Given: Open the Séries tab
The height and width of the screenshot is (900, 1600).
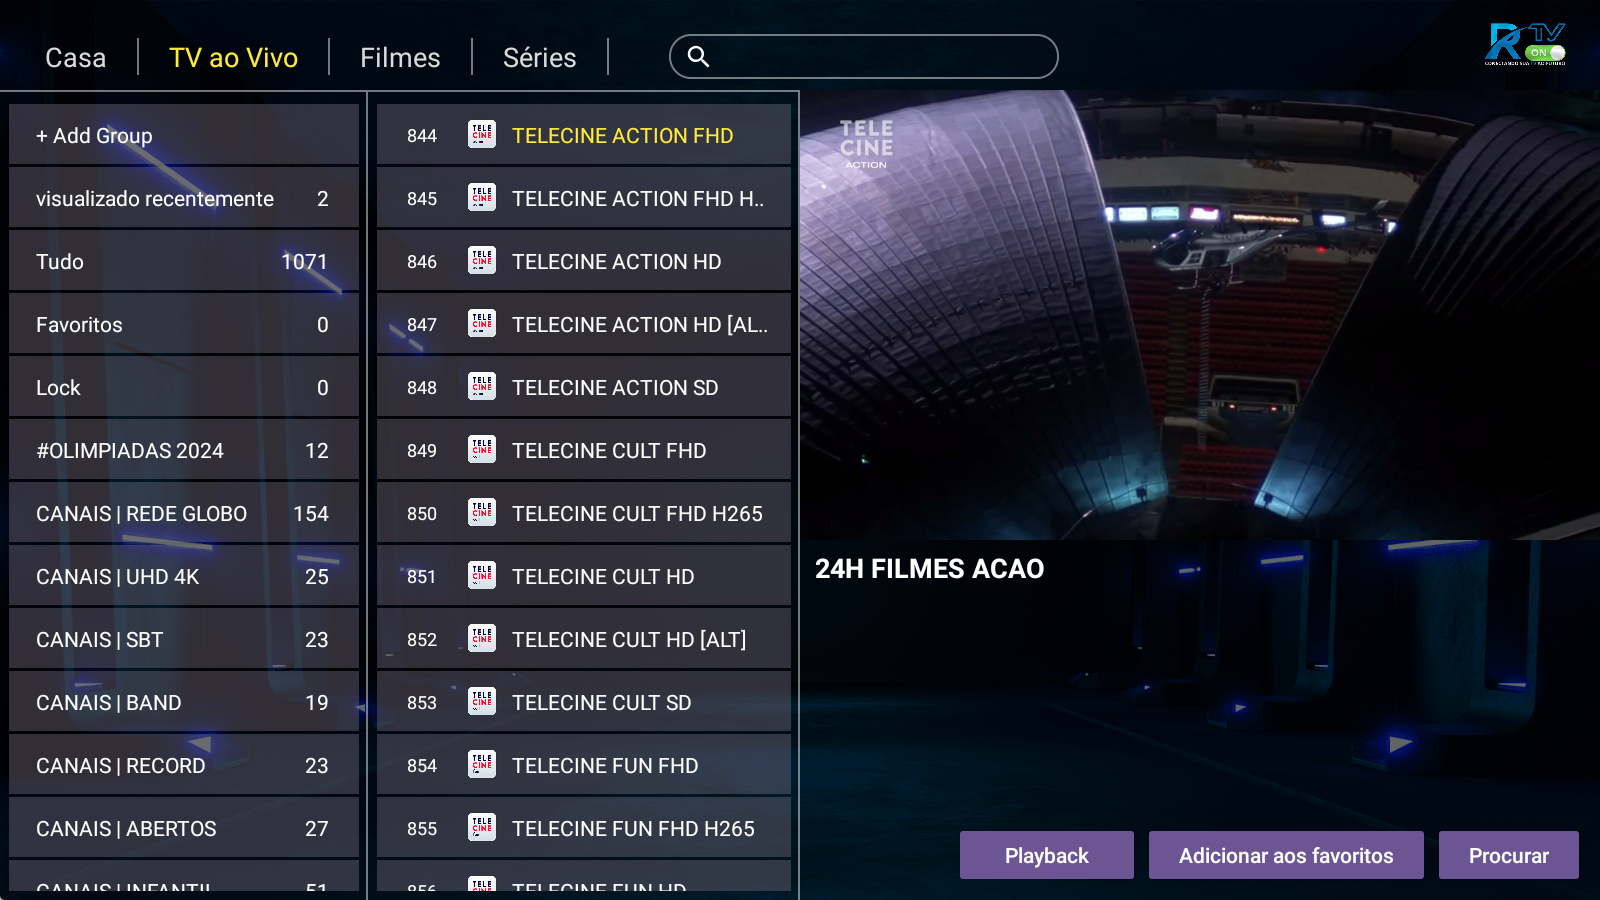Looking at the screenshot, I should (539, 58).
